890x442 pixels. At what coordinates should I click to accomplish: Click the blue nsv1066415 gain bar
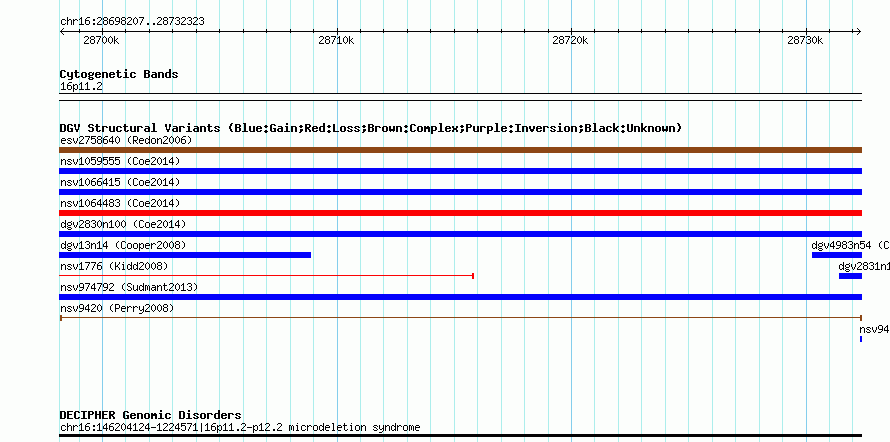pyautogui.click(x=460, y=192)
